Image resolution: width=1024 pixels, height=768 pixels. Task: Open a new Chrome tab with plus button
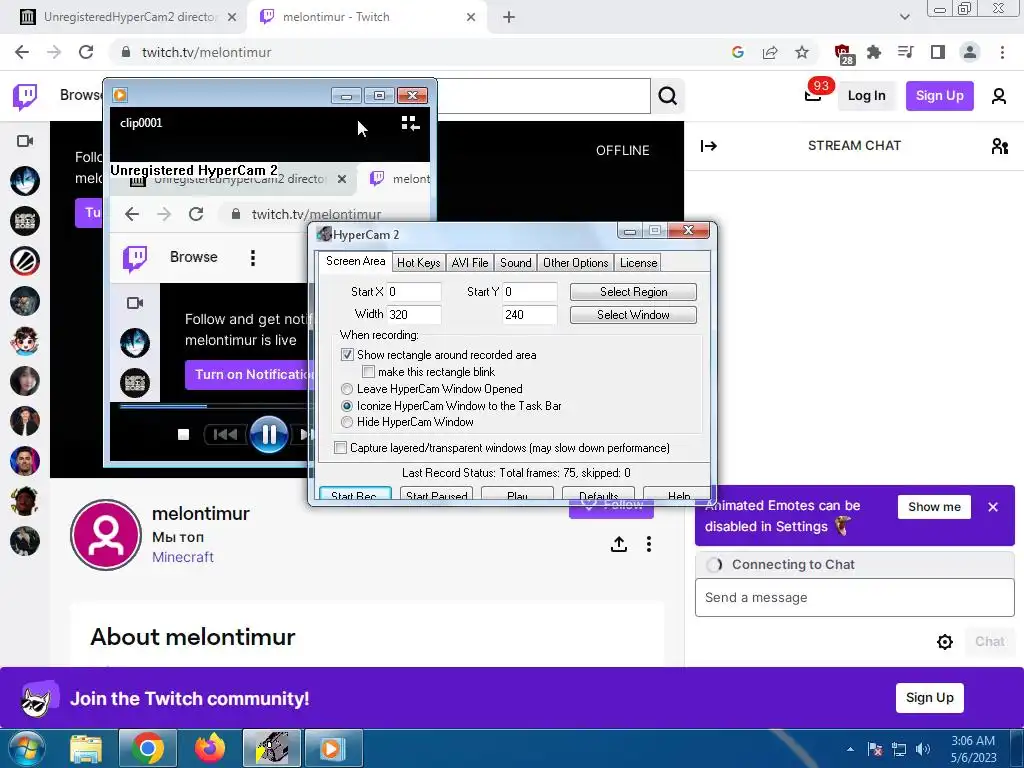point(509,17)
